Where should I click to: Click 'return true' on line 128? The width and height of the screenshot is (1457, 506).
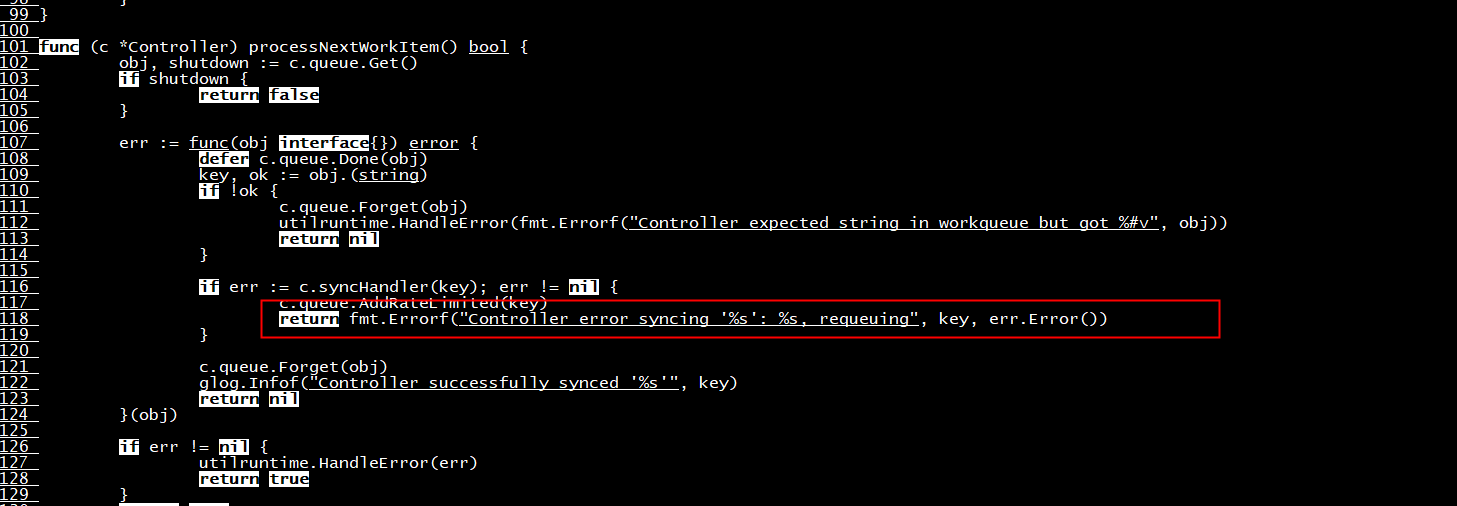click(254, 479)
